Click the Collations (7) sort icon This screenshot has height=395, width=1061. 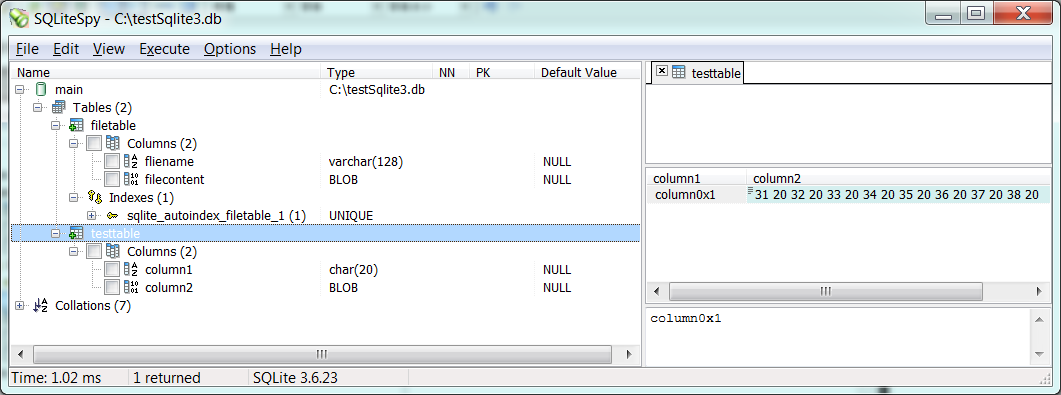[41, 306]
